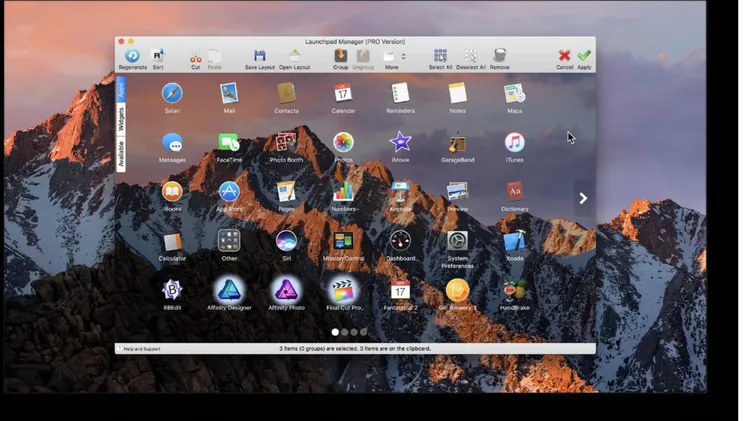Jump to second page dot indicator

coord(344,332)
